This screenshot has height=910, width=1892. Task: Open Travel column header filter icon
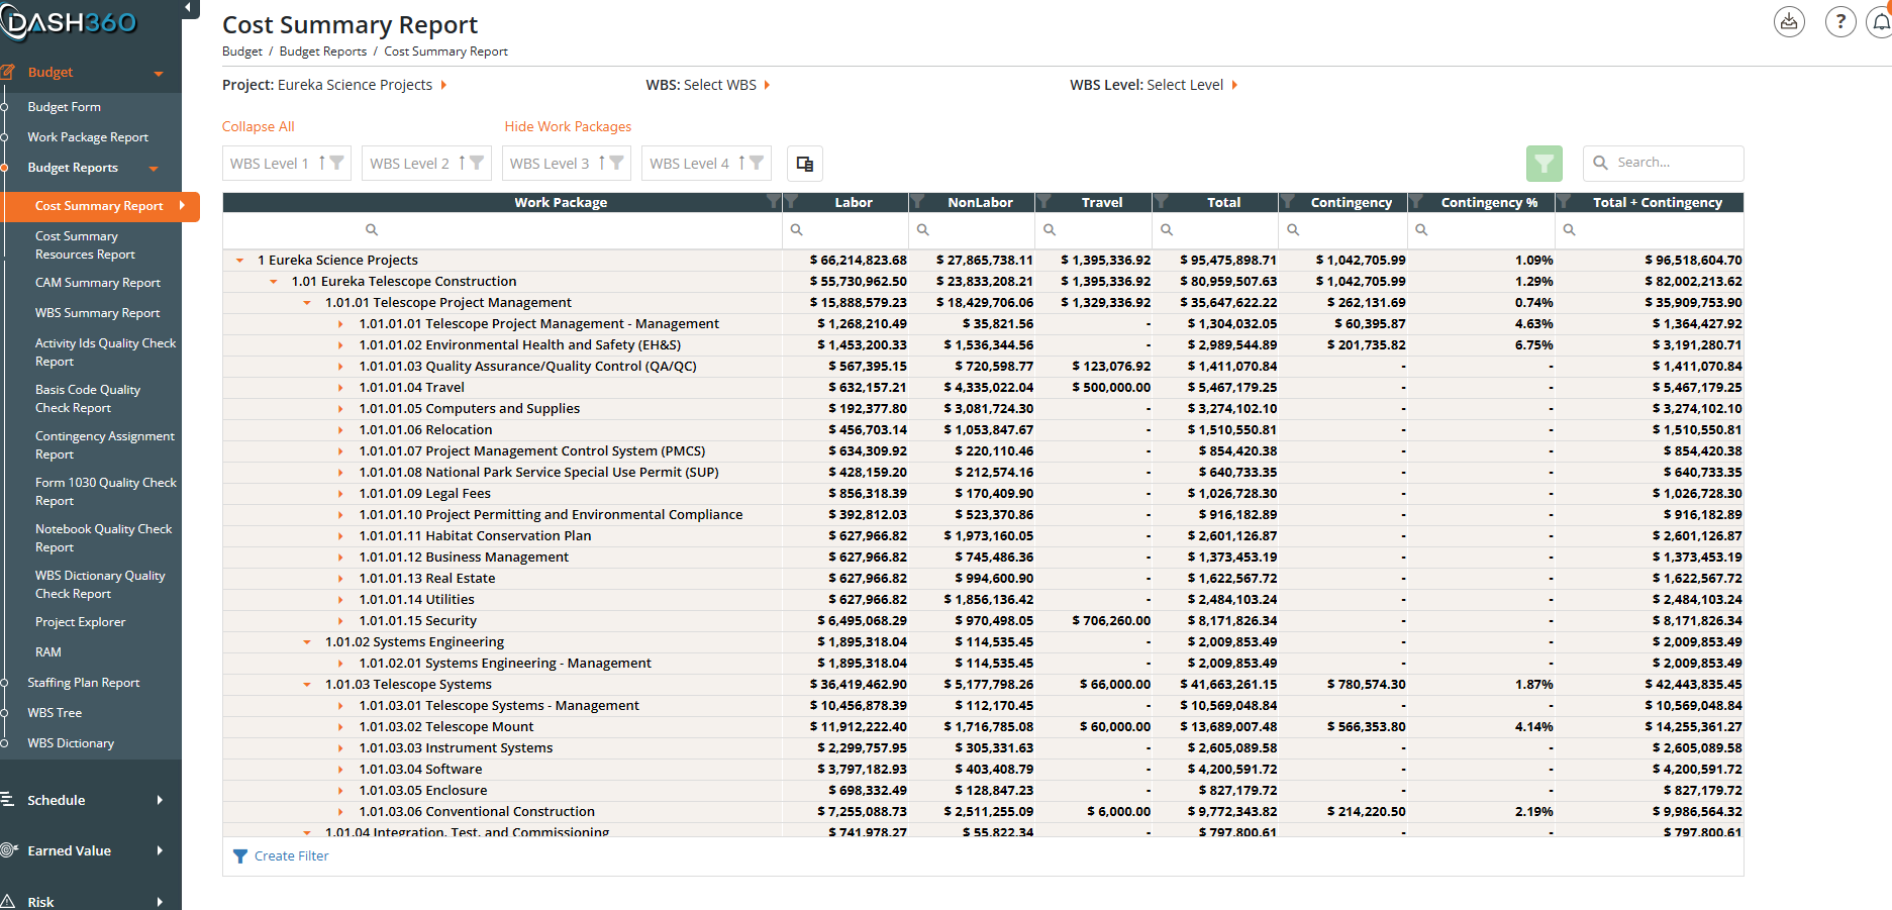pyautogui.click(x=1044, y=202)
